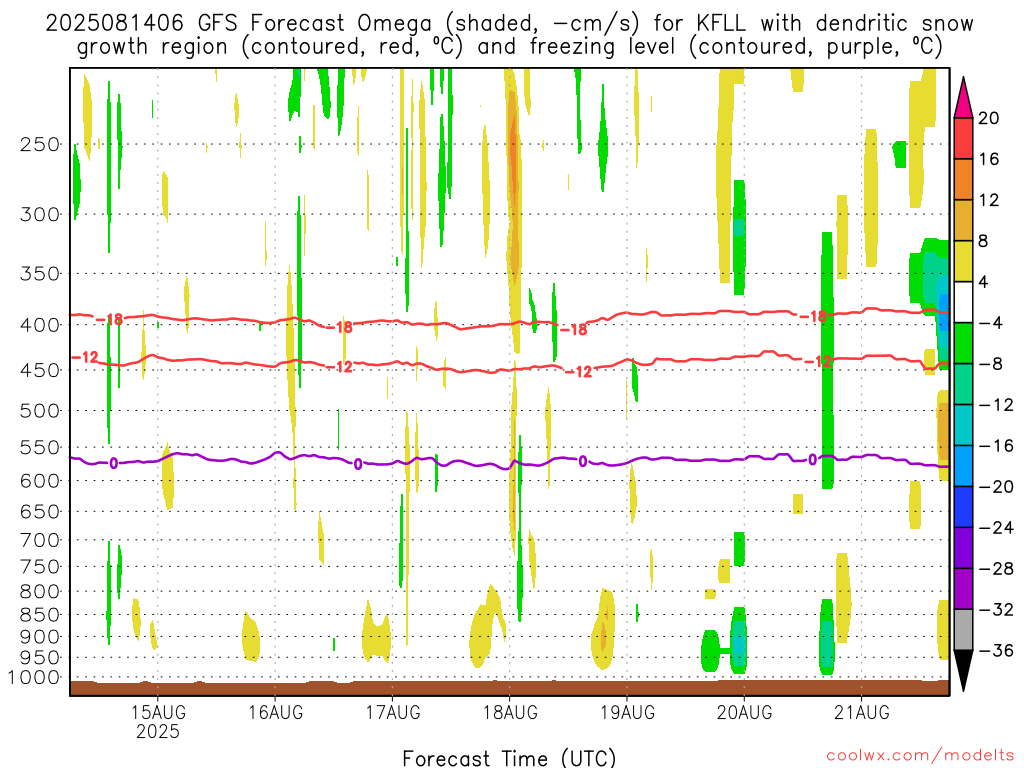Viewport: 1024px width, 768px height.
Task: Select the -4 value on the colorbar
Action: pos(990,323)
